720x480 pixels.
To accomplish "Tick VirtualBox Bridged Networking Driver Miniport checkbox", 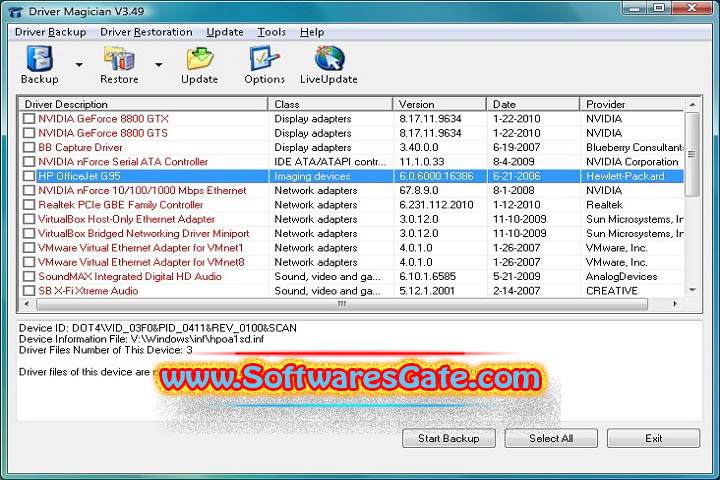I will pos(29,233).
